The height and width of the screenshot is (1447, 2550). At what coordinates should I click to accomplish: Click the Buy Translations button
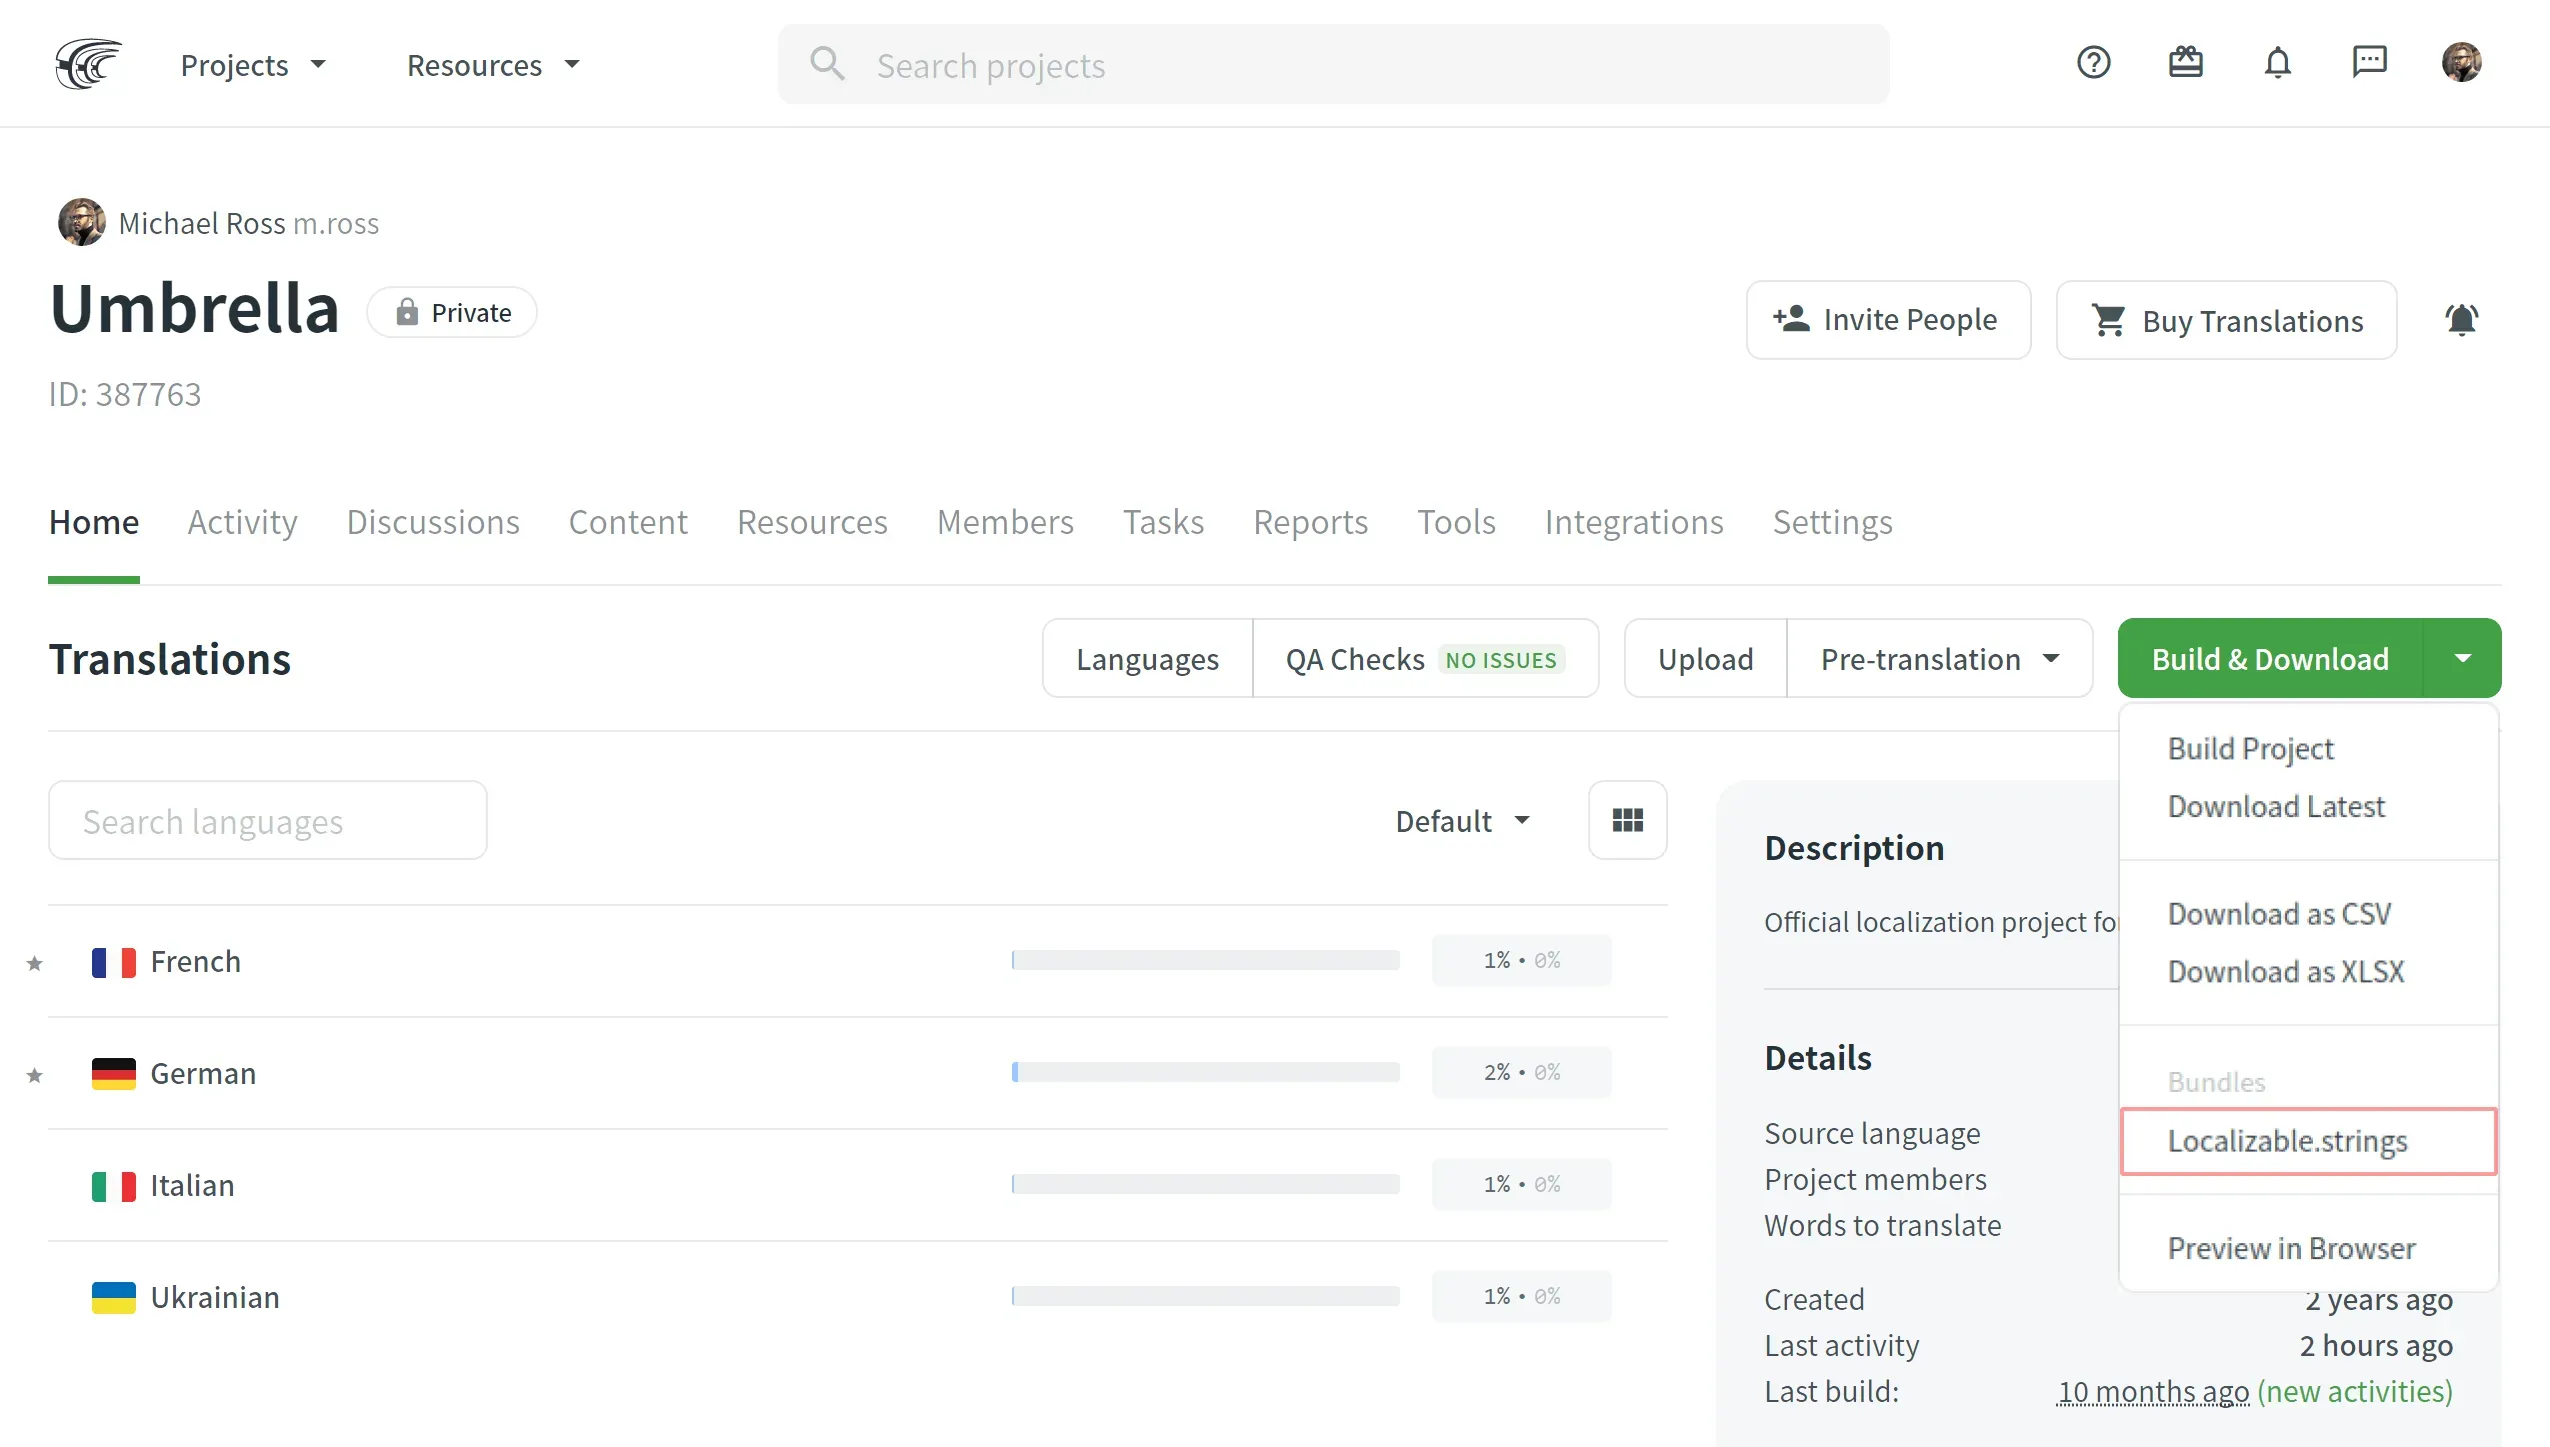[x=2226, y=320]
